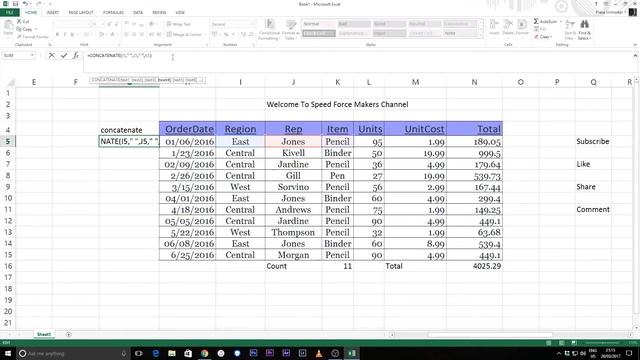Switch to Page Break Preview in status bar
The image size is (640, 360).
tap(574, 343)
